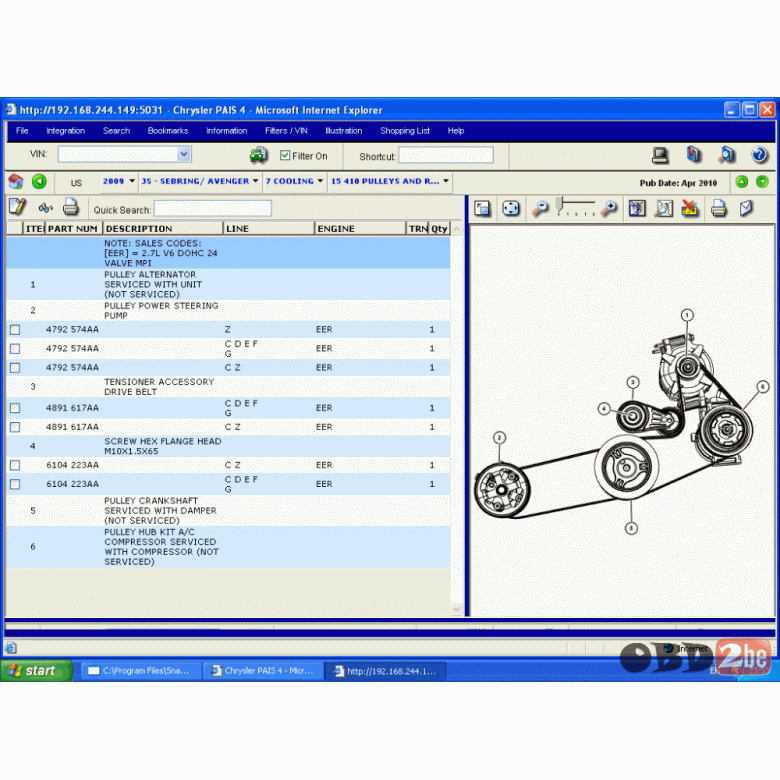The width and height of the screenshot is (780, 780).
Task: Zoom in the illustration with plus magnifier
Action: 609,208
